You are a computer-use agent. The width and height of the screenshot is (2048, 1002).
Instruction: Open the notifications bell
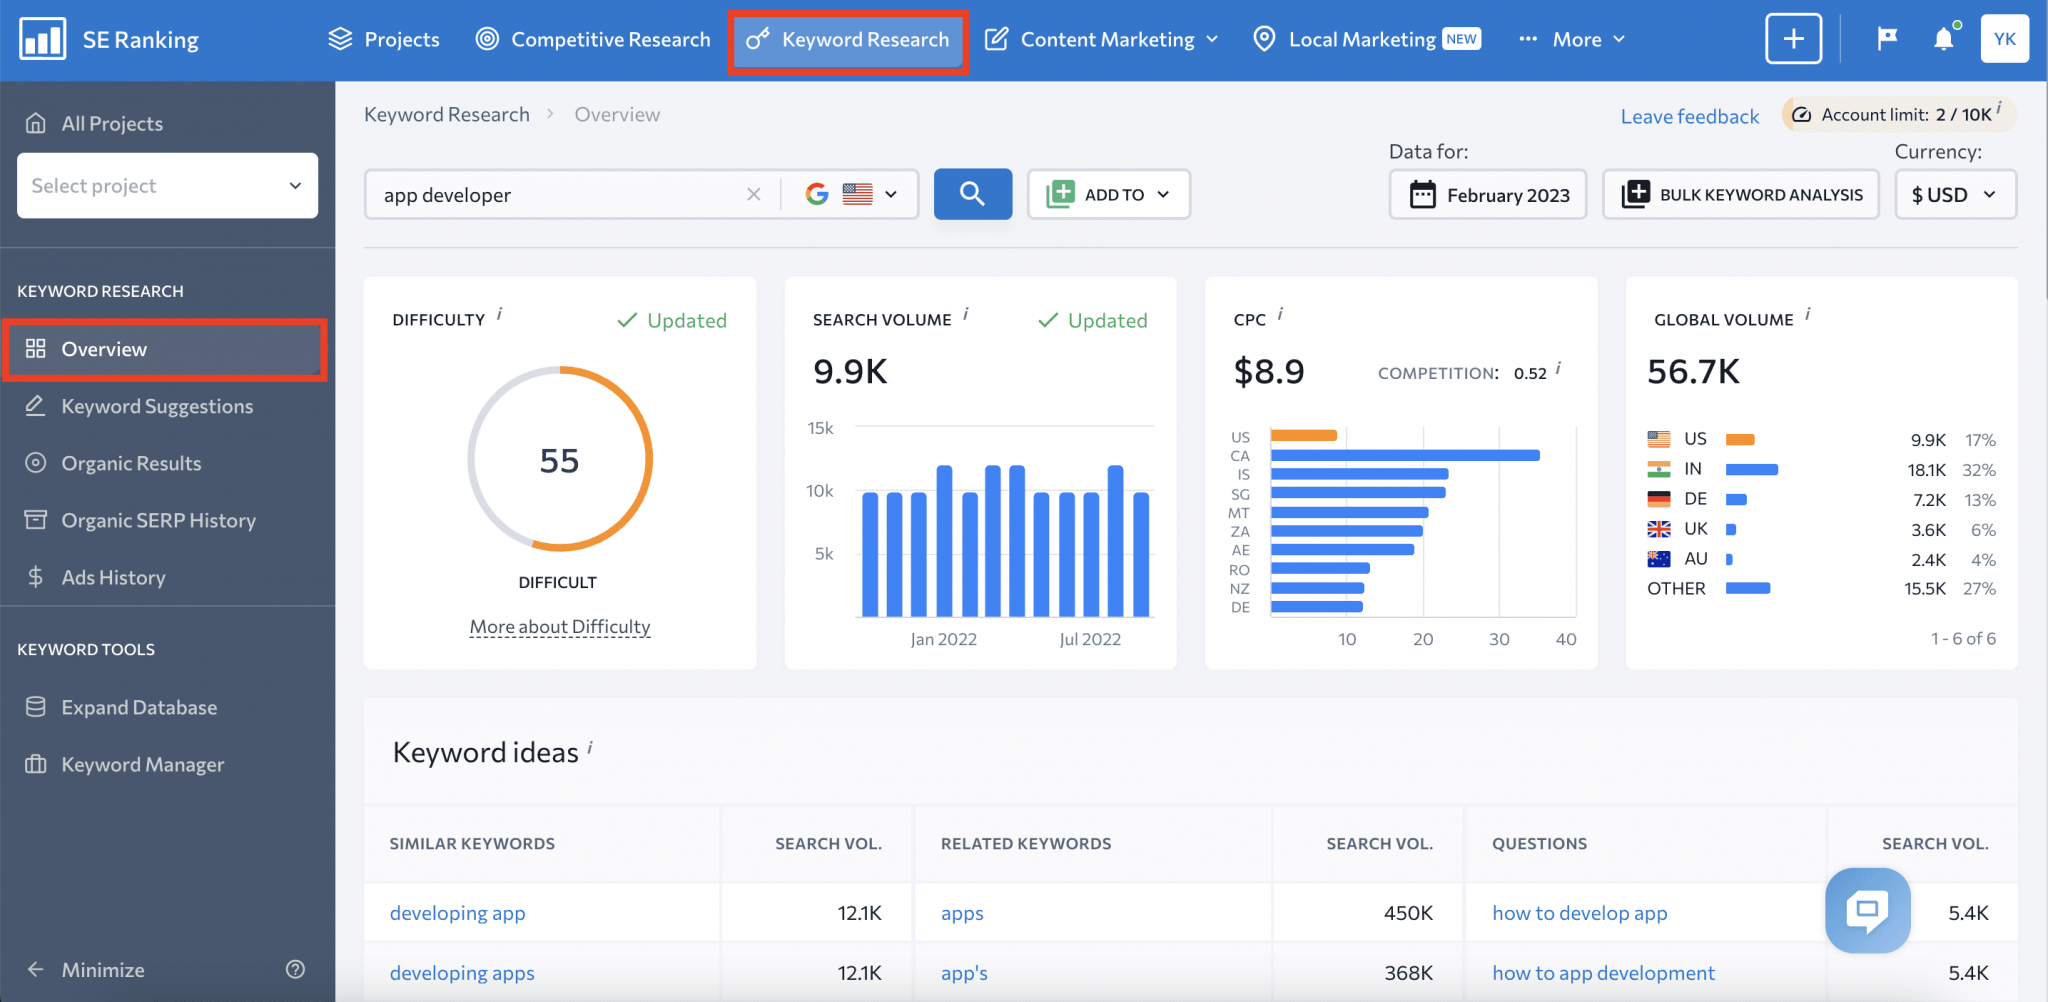click(x=1943, y=38)
